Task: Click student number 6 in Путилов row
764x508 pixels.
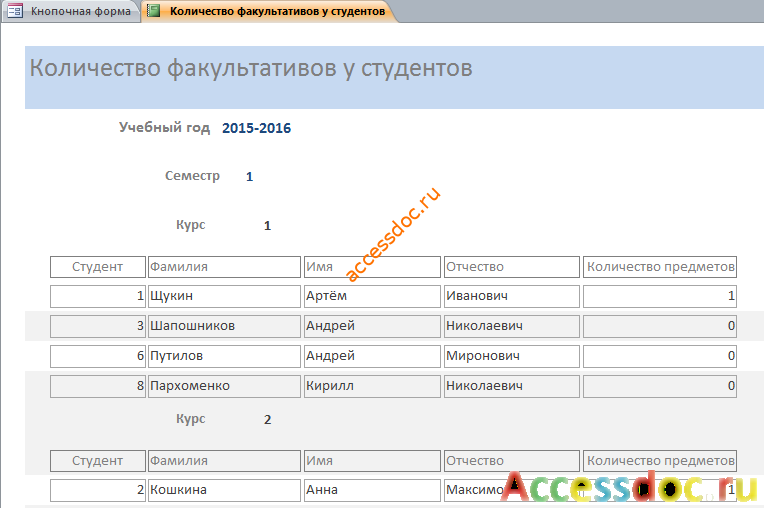Action: pyautogui.click(x=98, y=356)
